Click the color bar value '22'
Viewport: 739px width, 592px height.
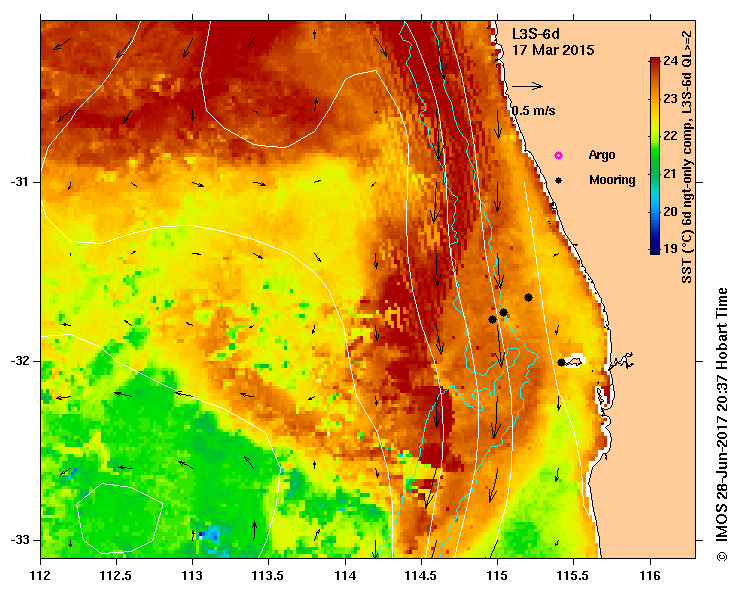671,136
